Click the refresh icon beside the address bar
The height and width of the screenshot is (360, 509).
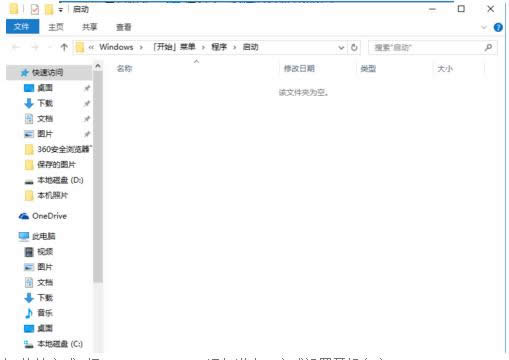click(354, 47)
